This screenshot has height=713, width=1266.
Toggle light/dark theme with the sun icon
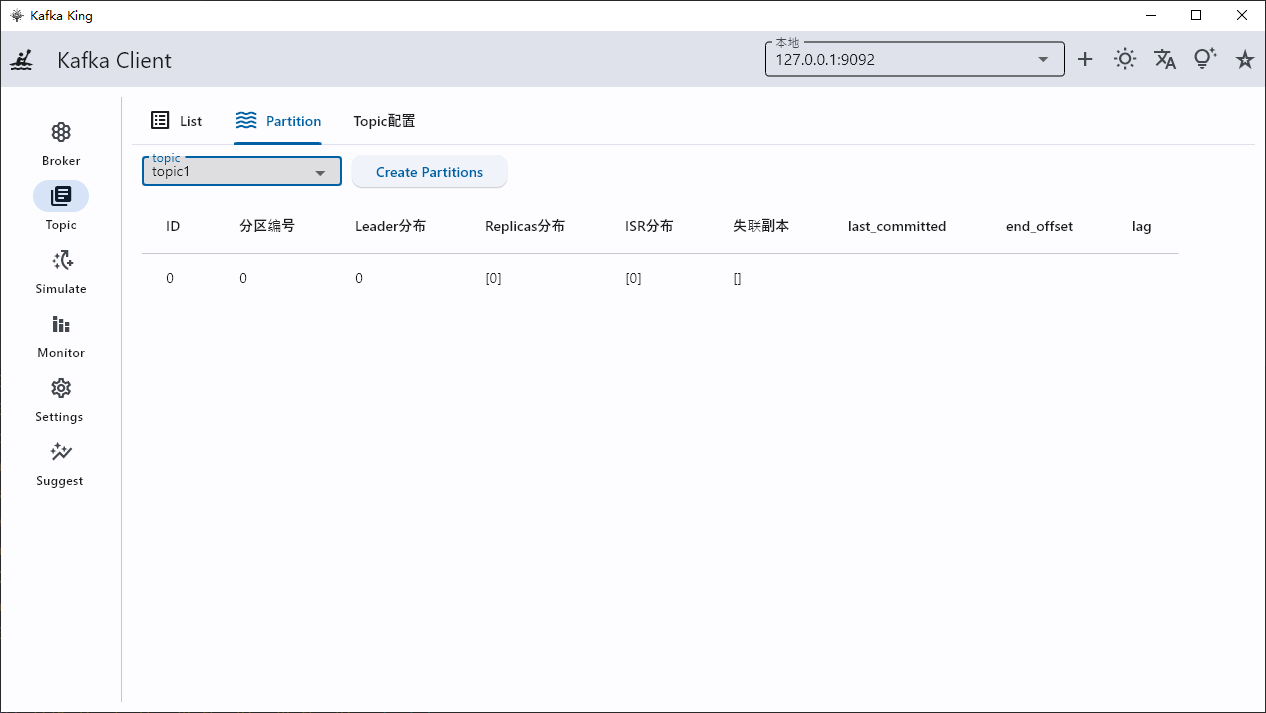tap(1124, 59)
